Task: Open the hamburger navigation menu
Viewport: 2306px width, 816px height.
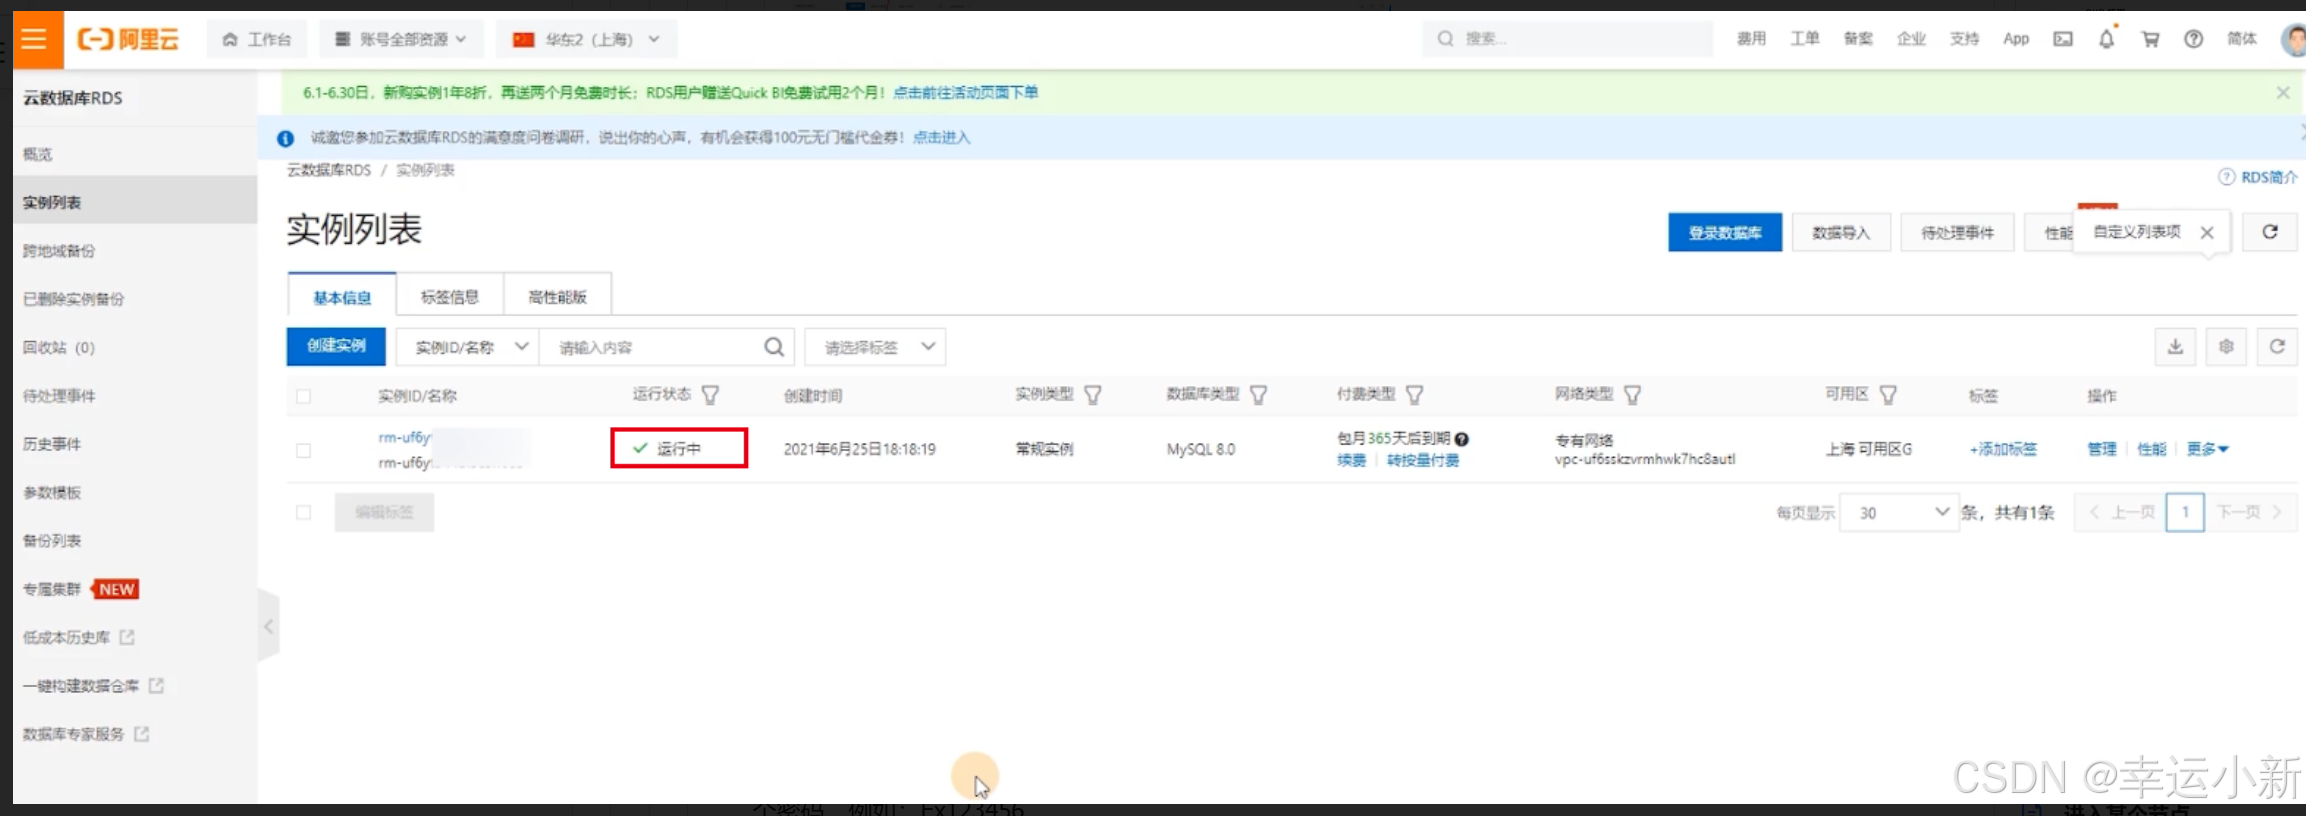Action: (35, 39)
